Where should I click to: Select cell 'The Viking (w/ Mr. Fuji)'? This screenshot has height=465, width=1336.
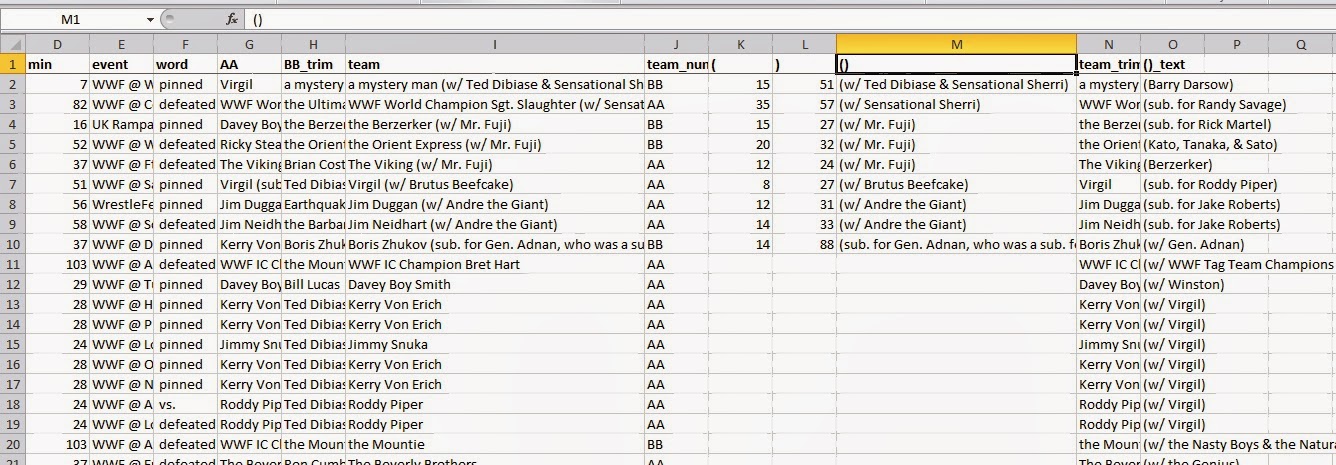(x=495, y=164)
